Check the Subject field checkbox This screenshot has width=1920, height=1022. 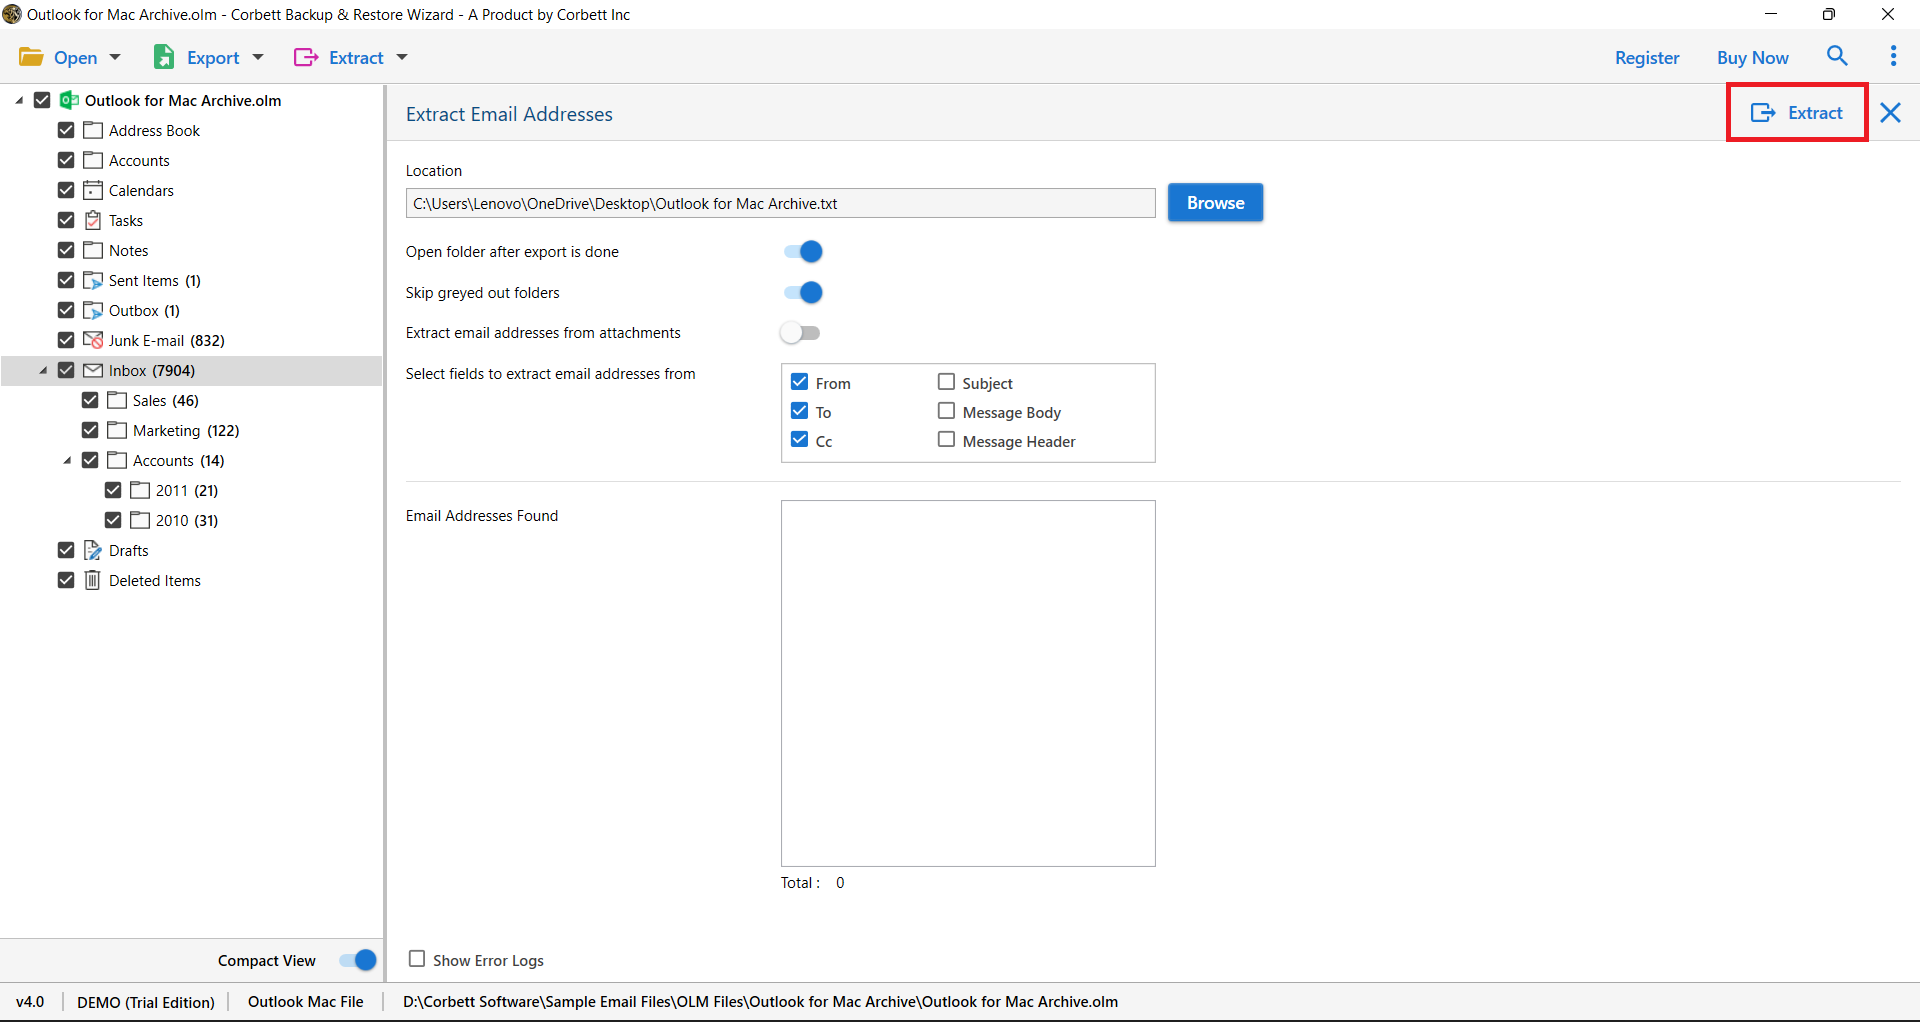pyautogui.click(x=946, y=381)
